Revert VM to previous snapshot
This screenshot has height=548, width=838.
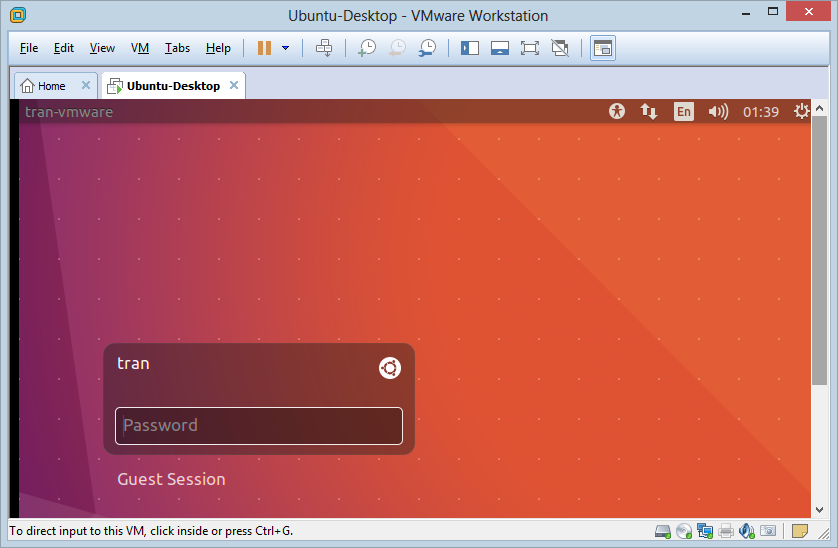point(397,48)
